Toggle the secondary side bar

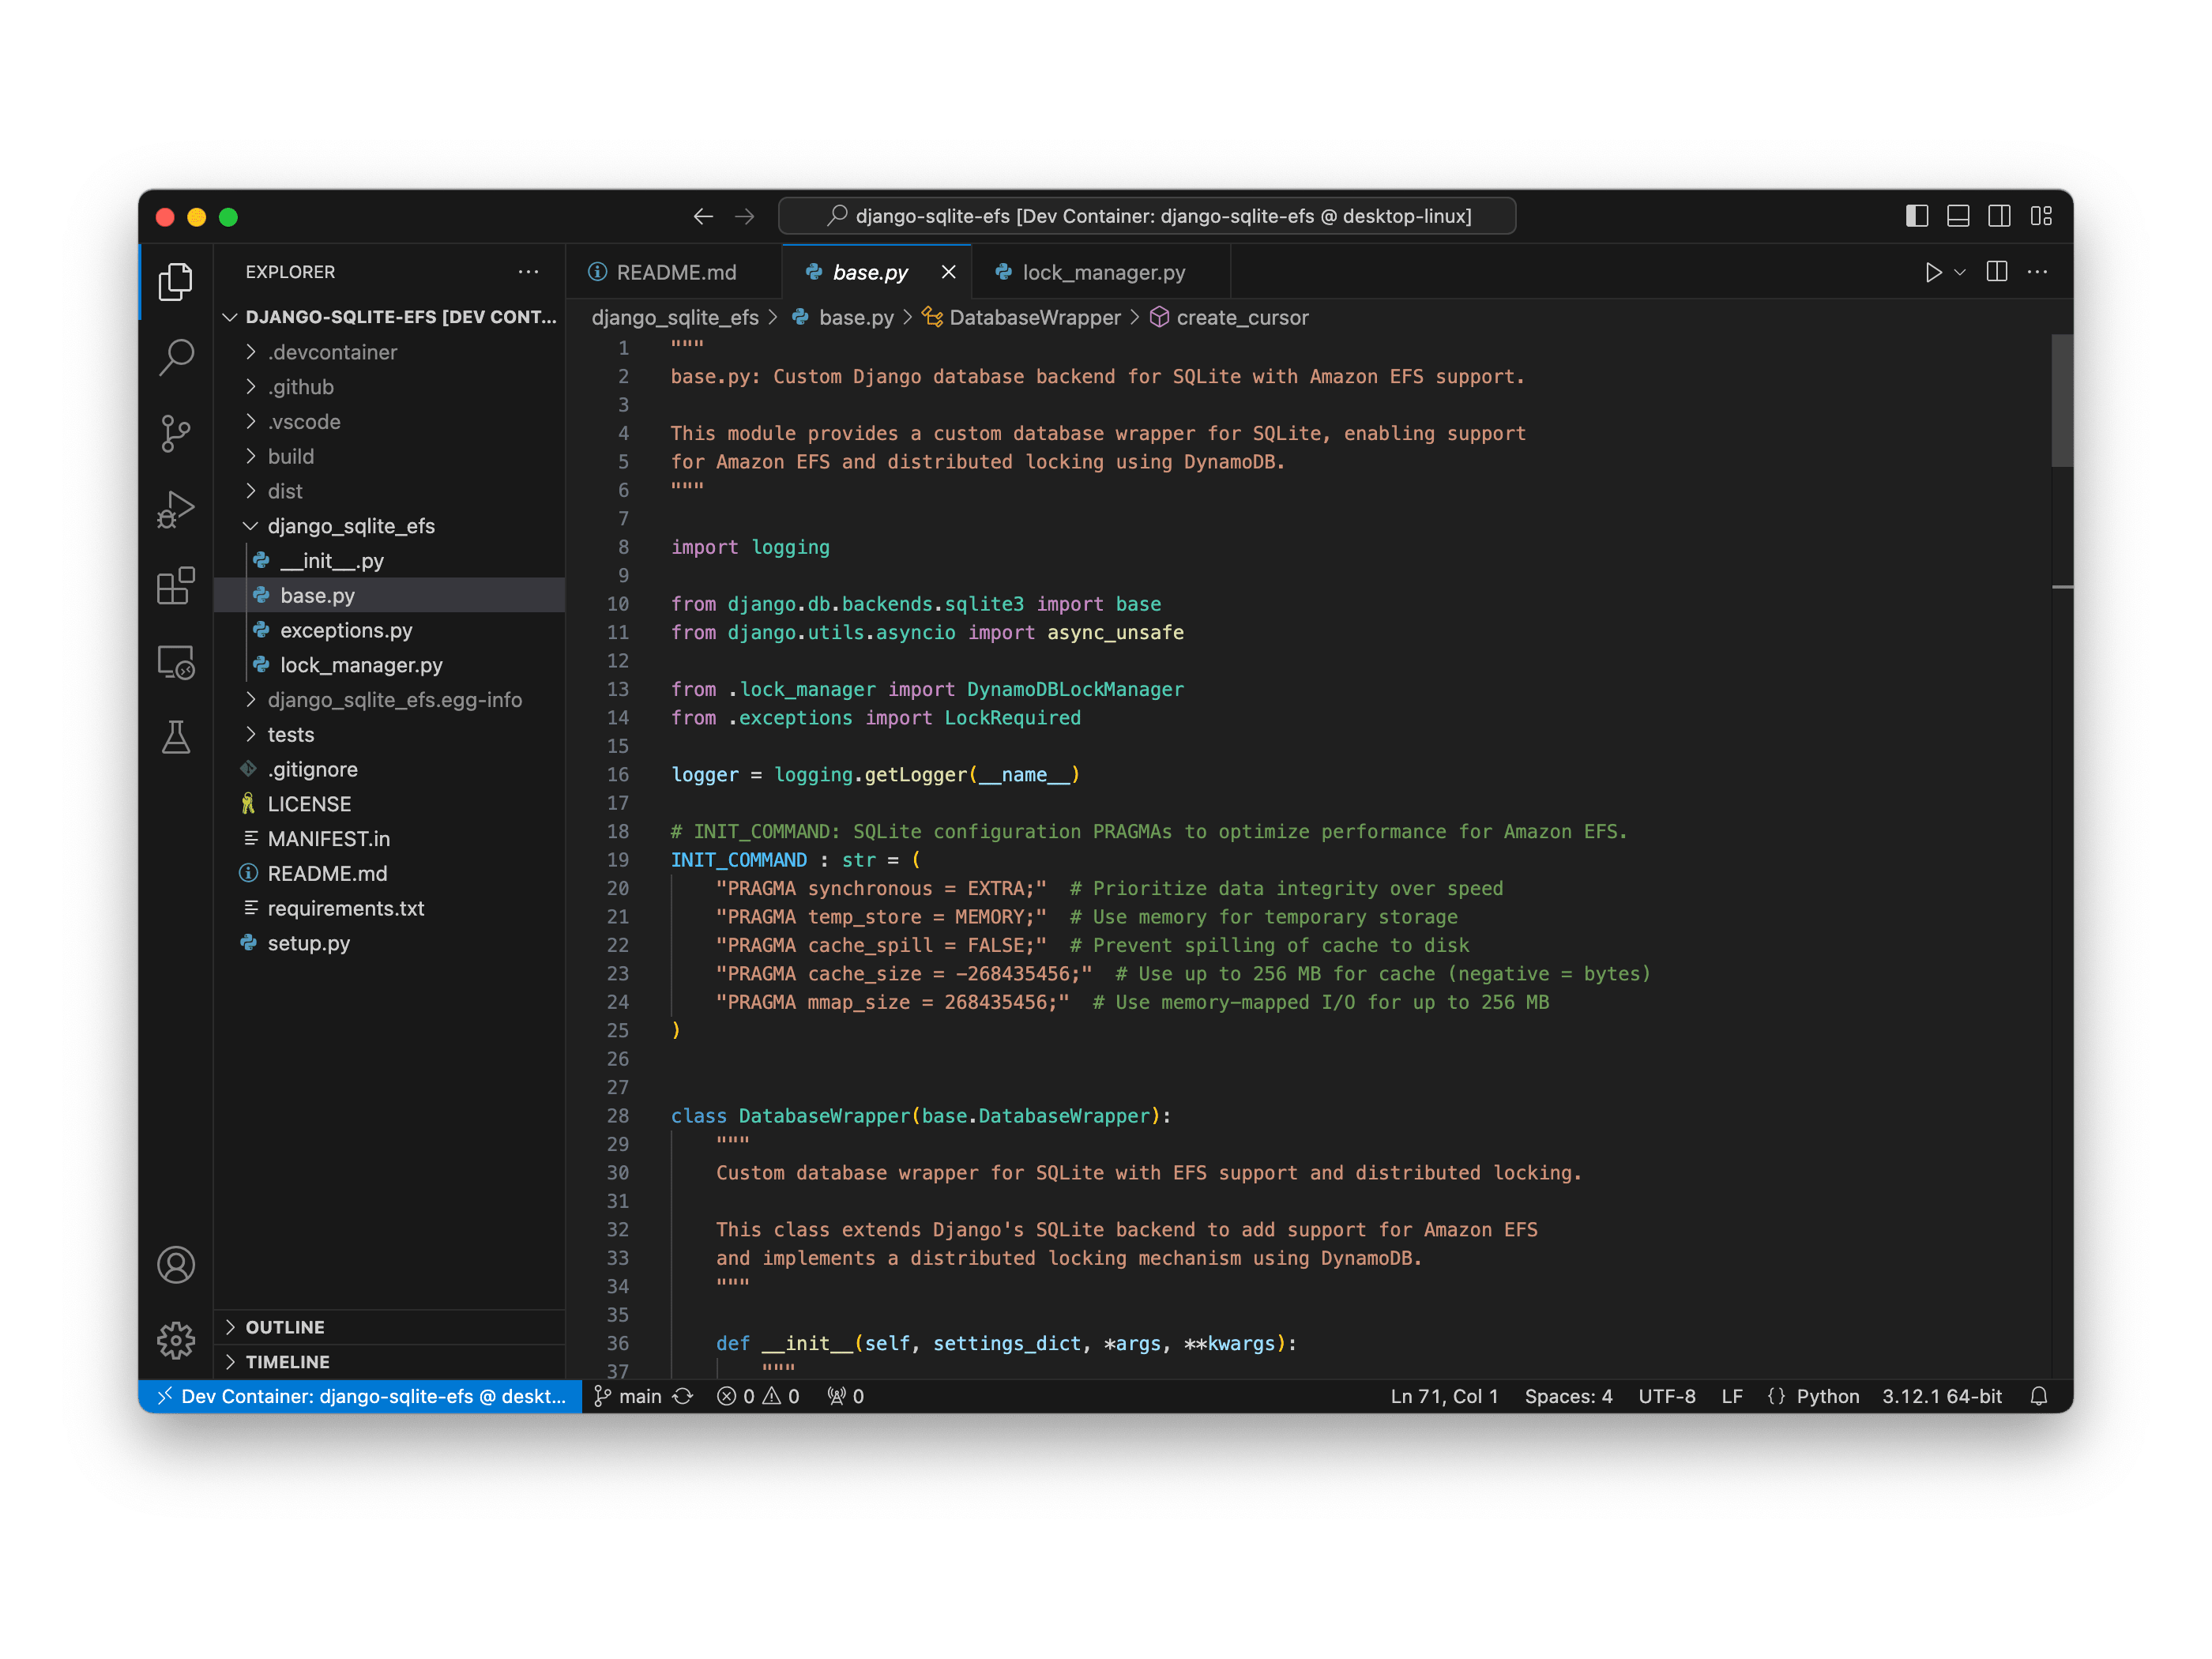click(1999, 216)
